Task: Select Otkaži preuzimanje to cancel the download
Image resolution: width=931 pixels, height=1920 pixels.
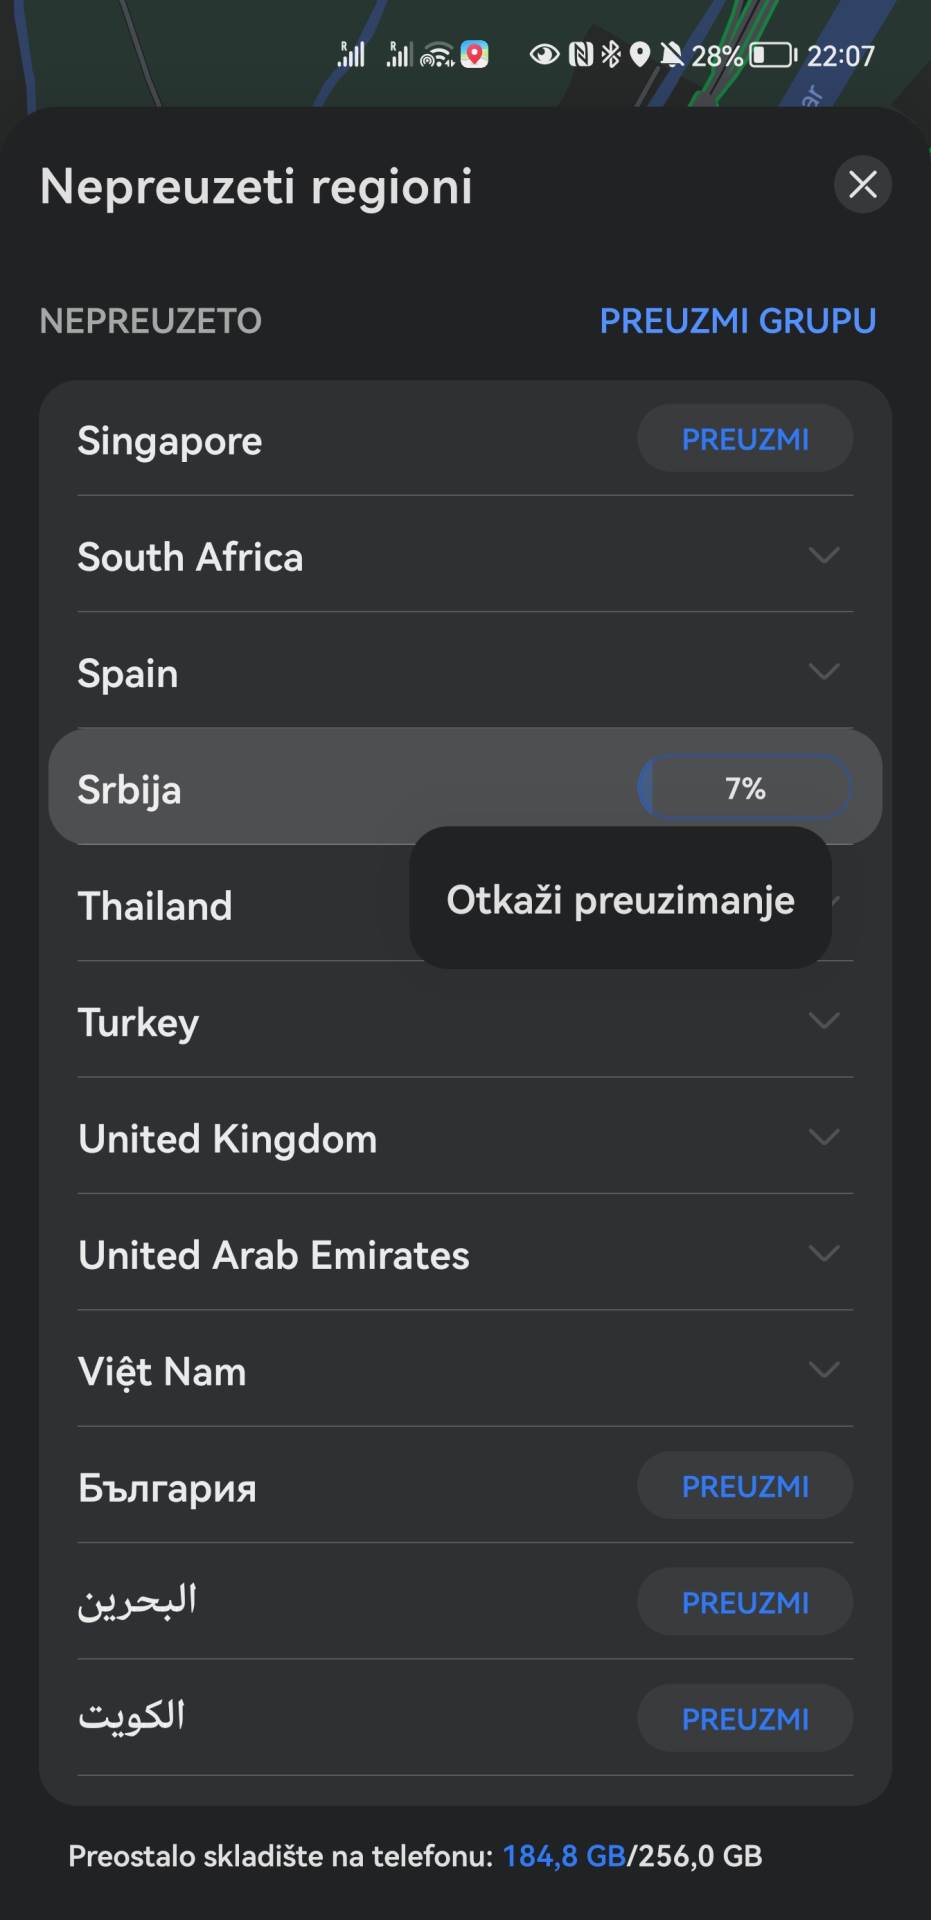Action: click(620, 899)
